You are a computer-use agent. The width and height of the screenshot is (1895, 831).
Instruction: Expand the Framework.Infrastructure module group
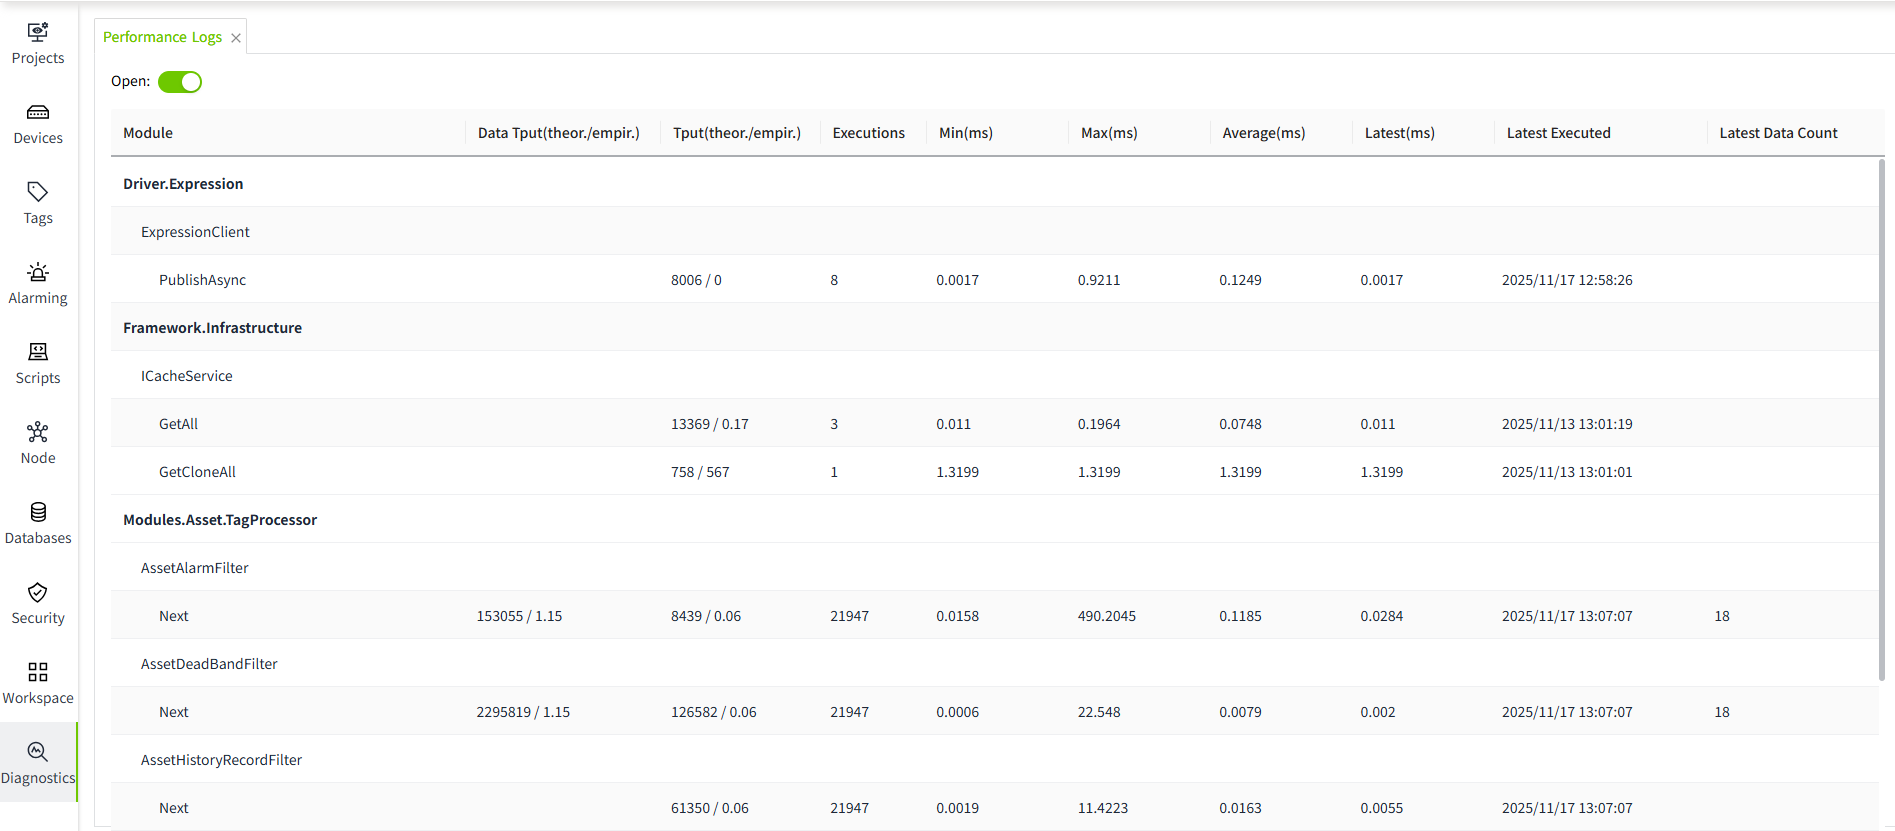[212, 328]
